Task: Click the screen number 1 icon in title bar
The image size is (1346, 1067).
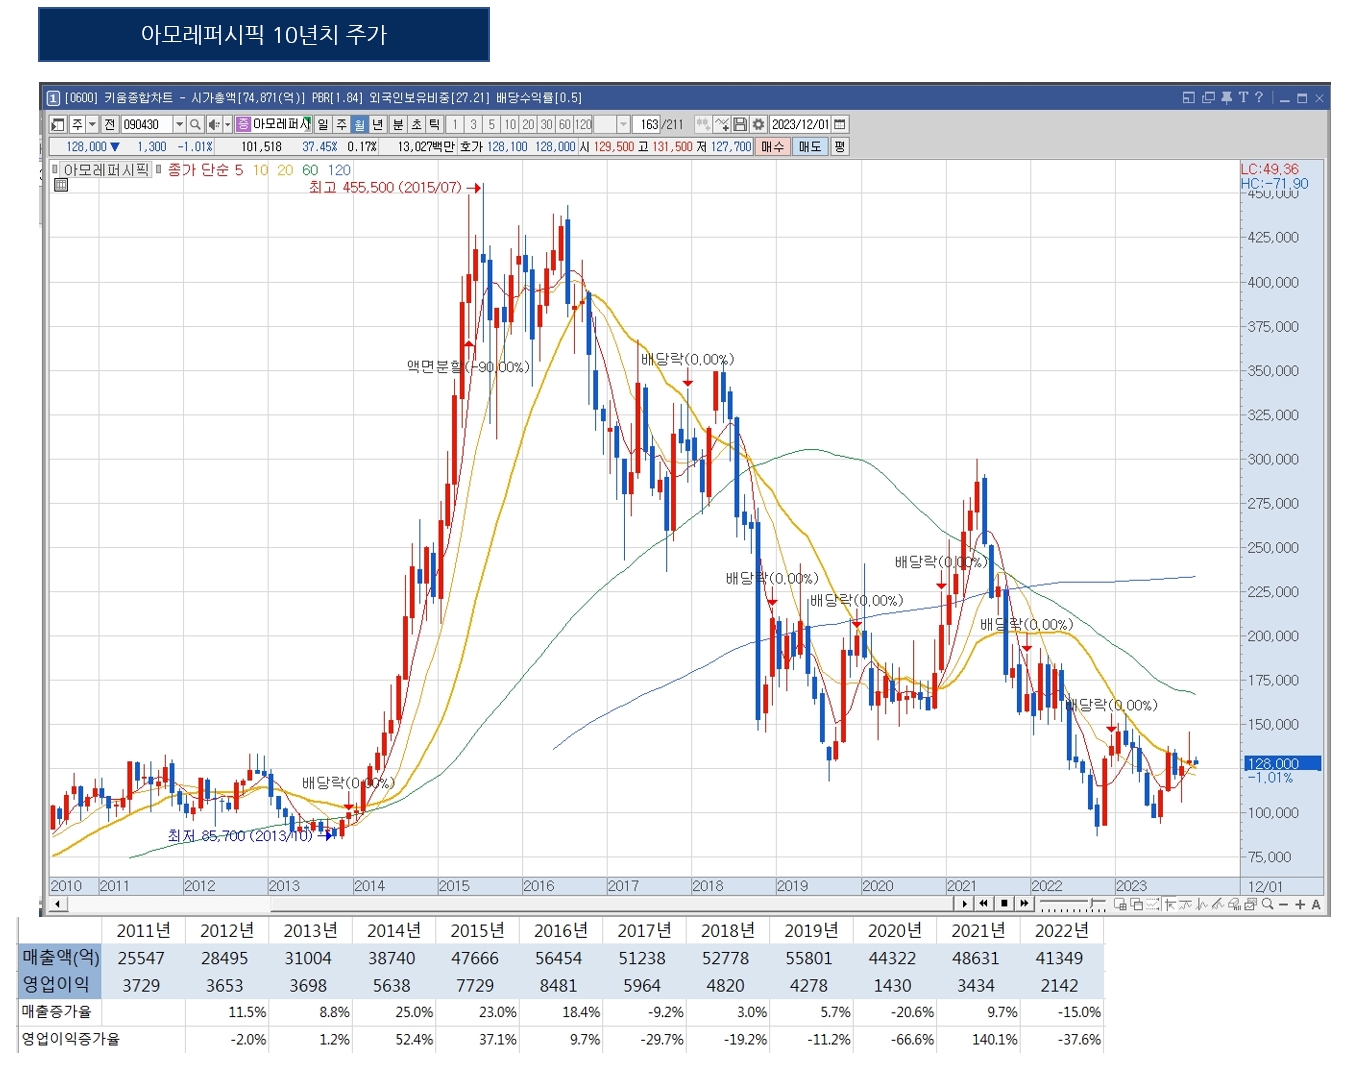Action: [53, 98]
